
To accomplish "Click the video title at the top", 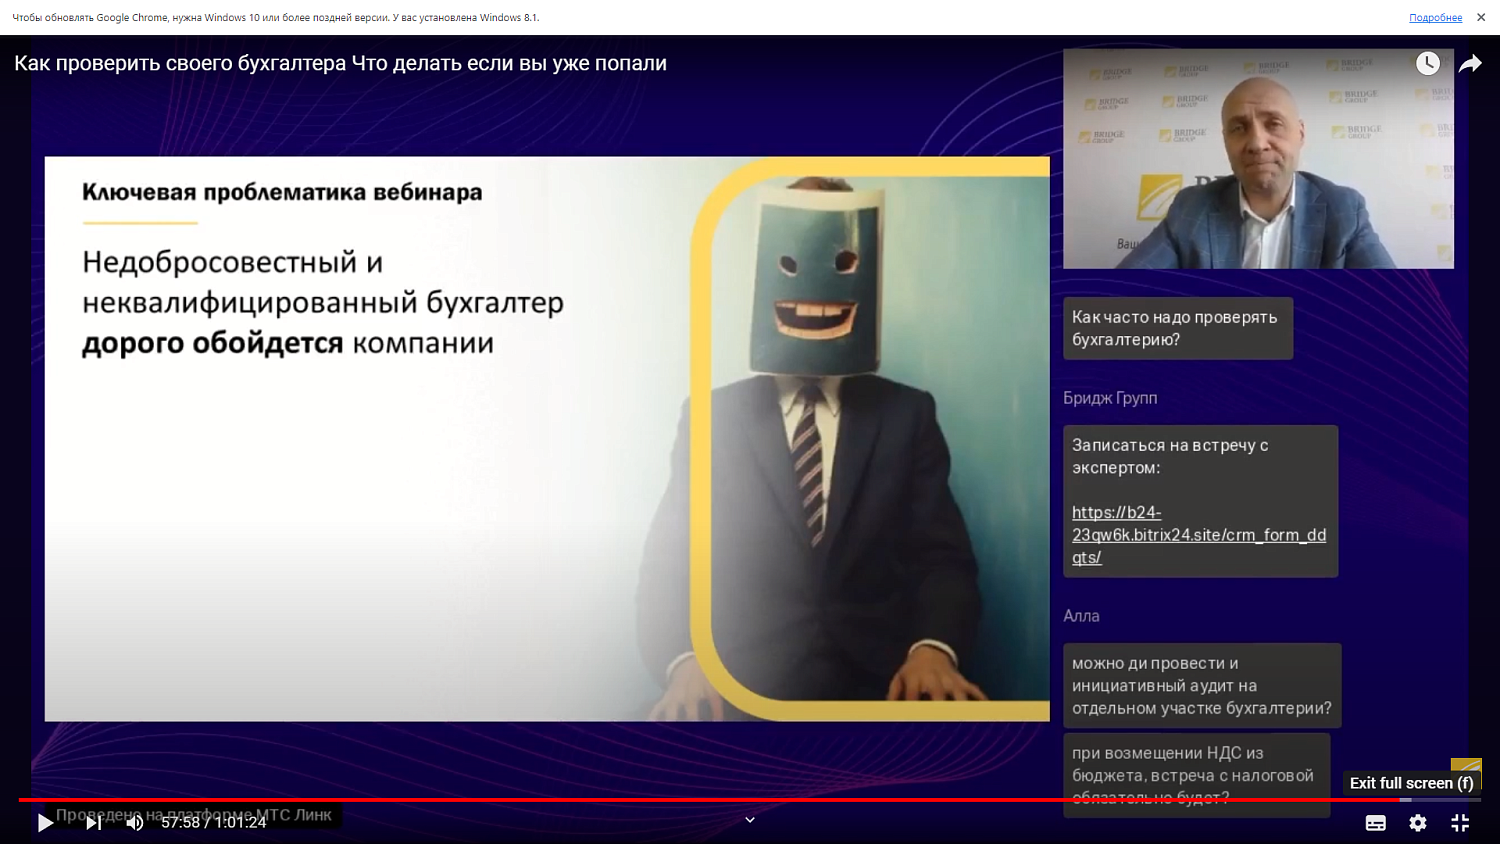I will (340, 62).
